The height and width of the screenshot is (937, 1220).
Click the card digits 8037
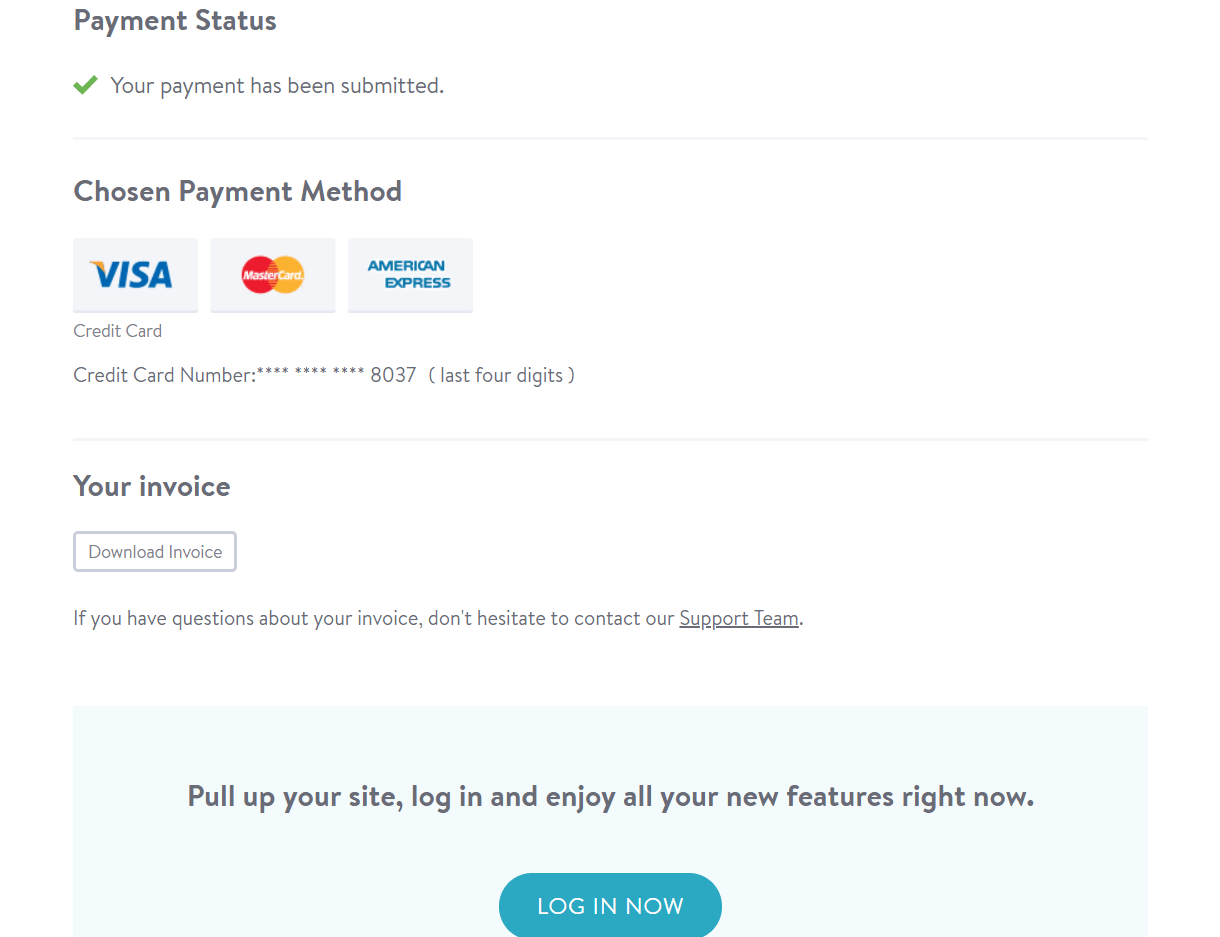tap(393, 376)
